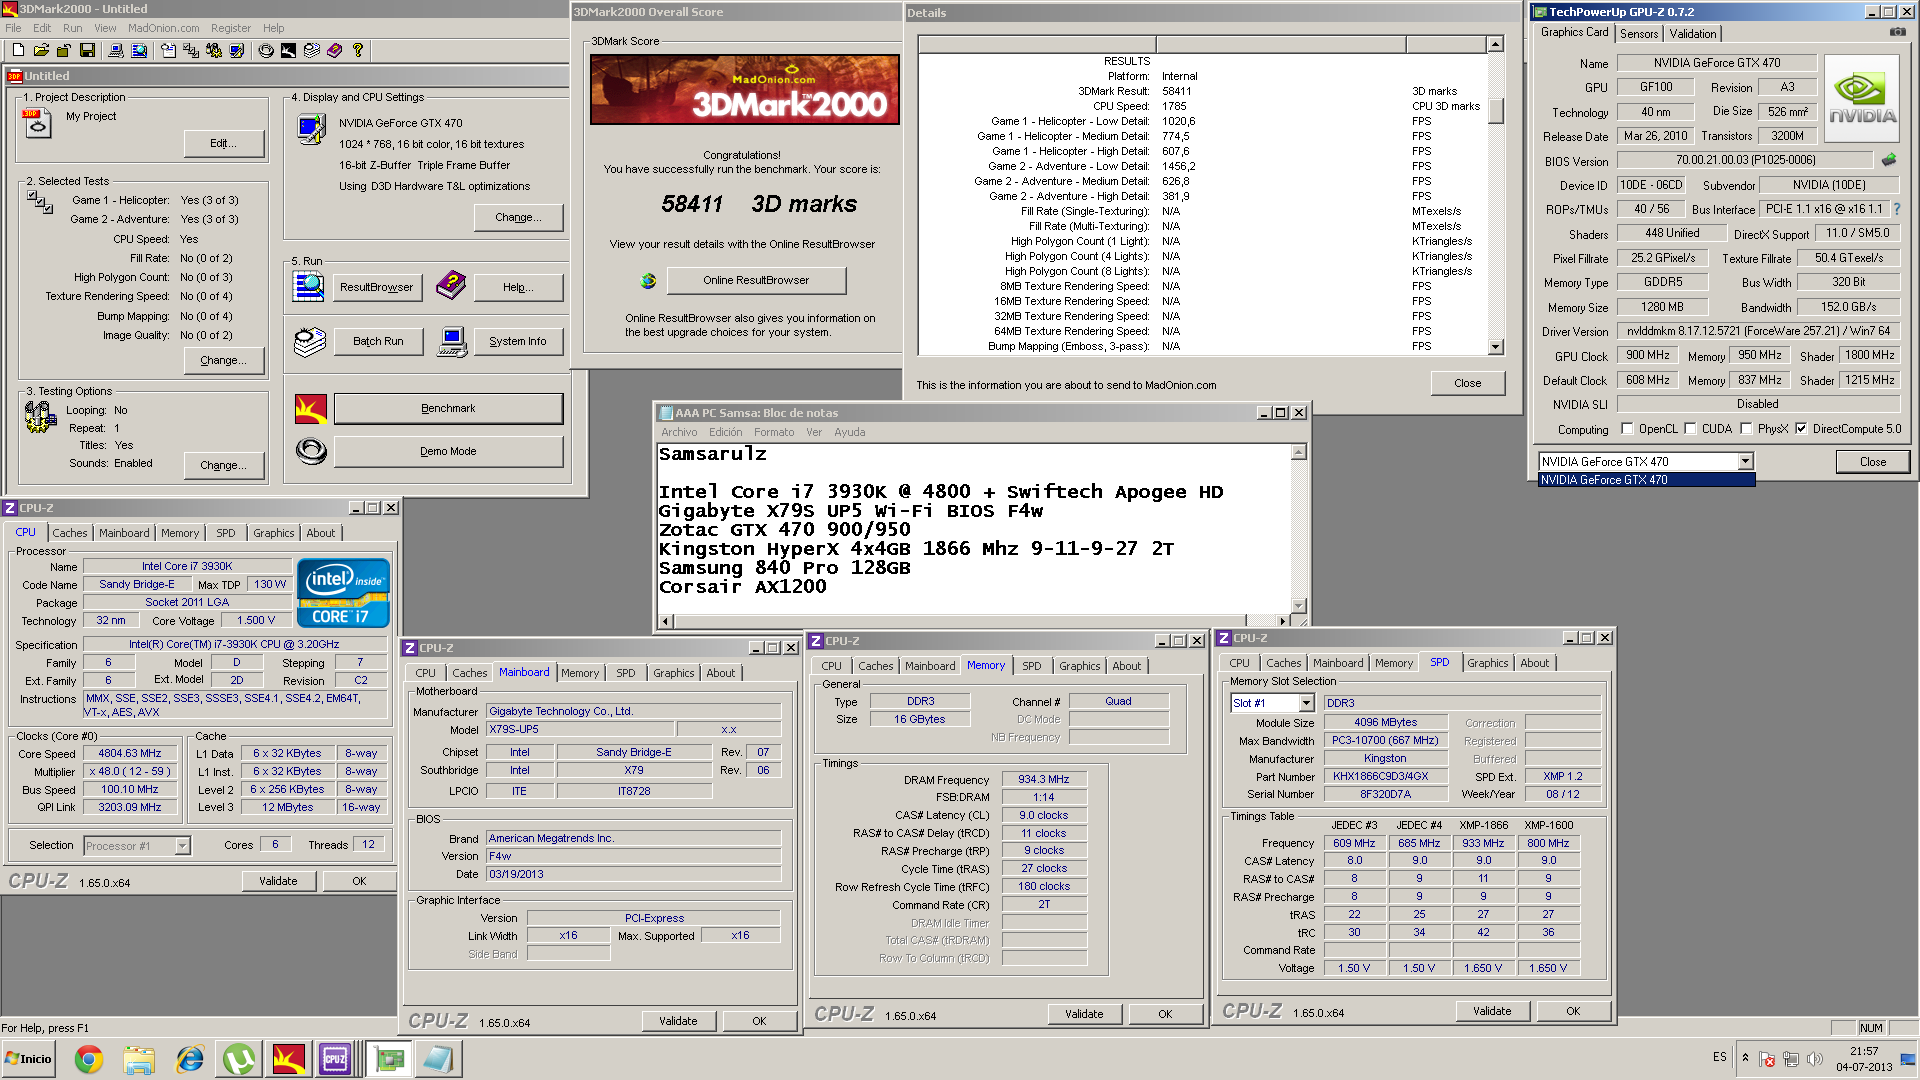
Task: Switch to the Validation tab in GPU-Z
Action: tap(1693, 33)
